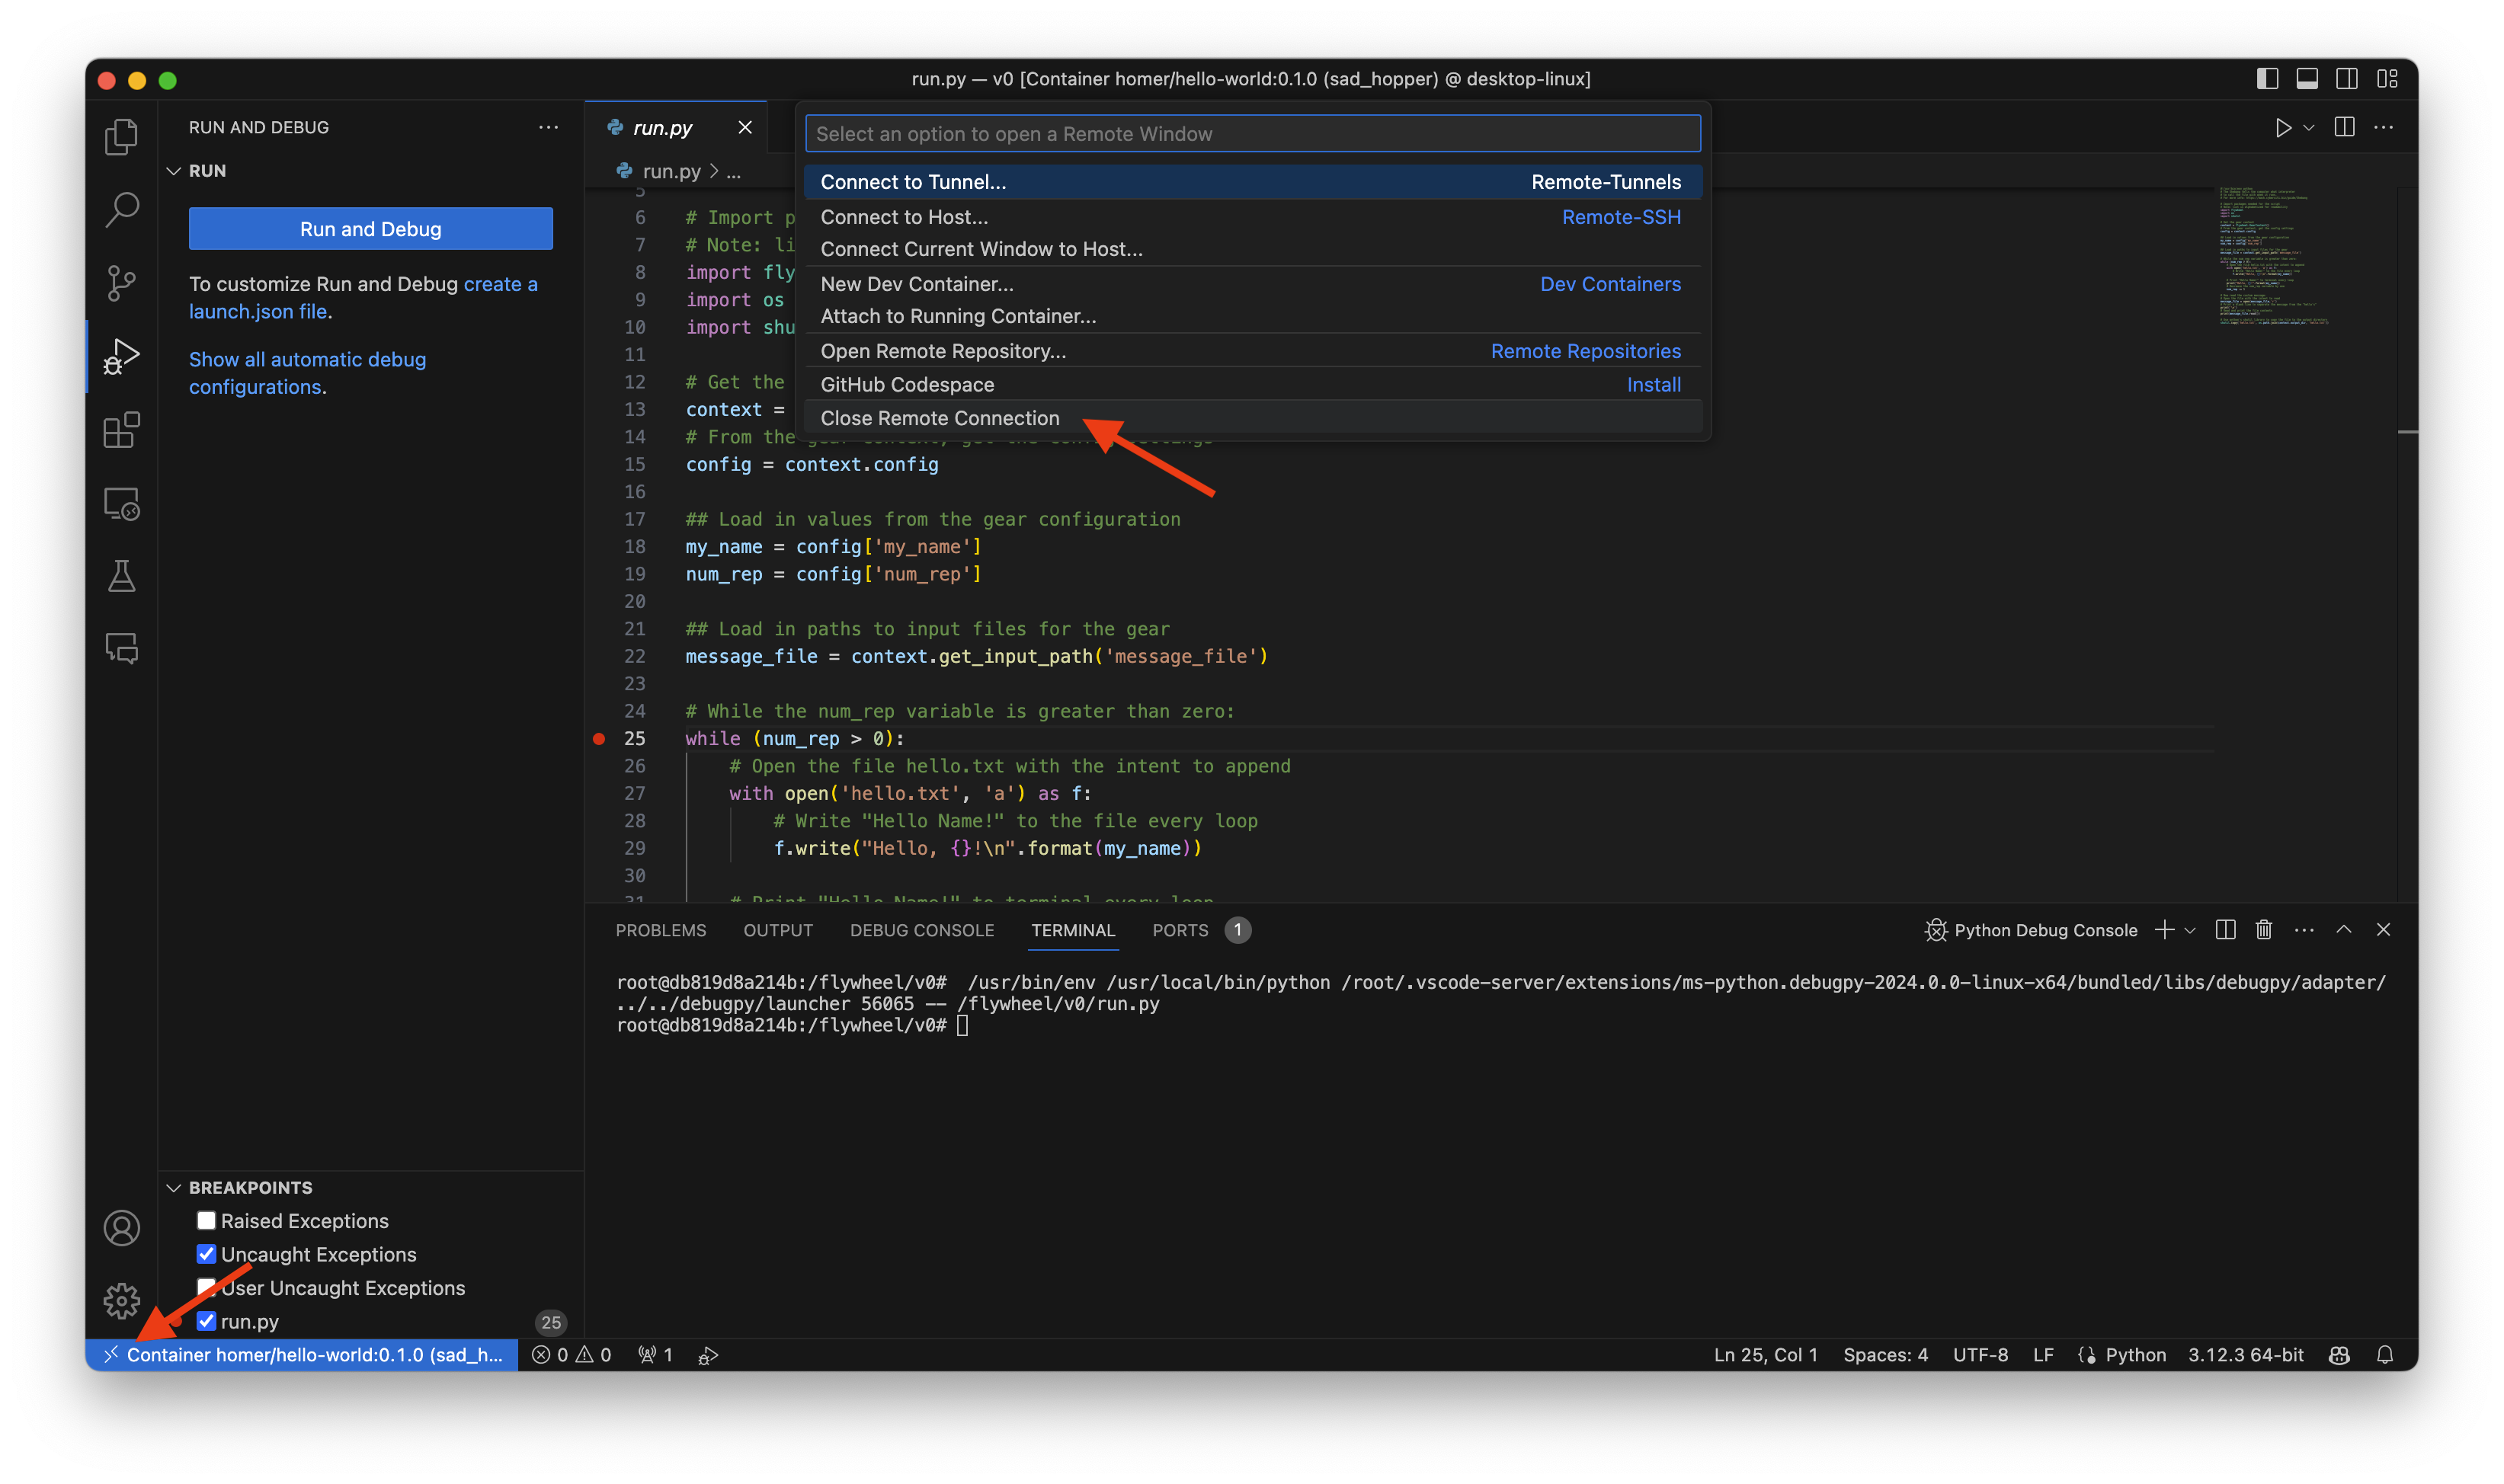Open the Source Control view
The width and height of the screenshot is (2504, 1484).
(x=121, y=283)
